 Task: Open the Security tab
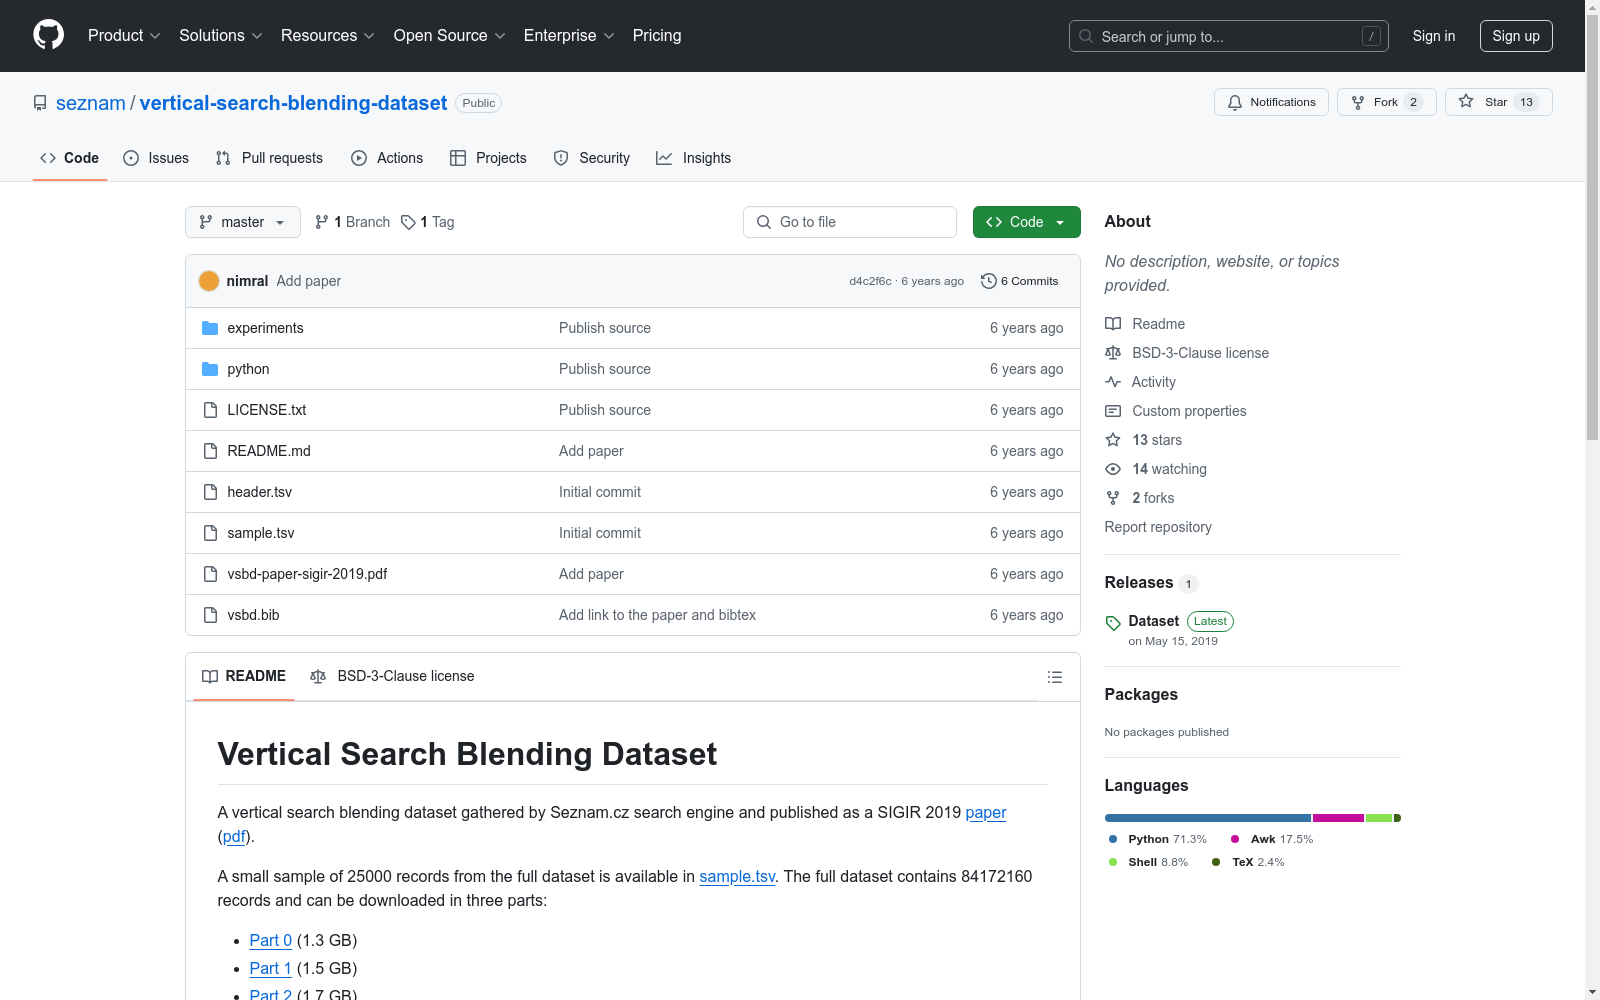[x=592, y=158]
